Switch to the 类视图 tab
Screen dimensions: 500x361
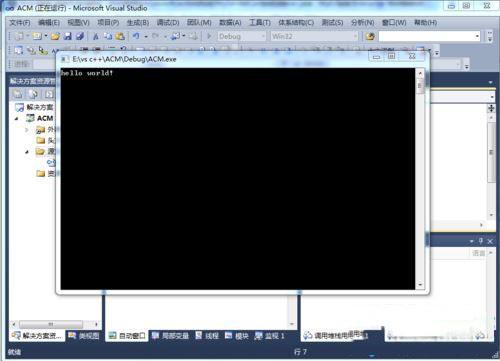(84, 335)
